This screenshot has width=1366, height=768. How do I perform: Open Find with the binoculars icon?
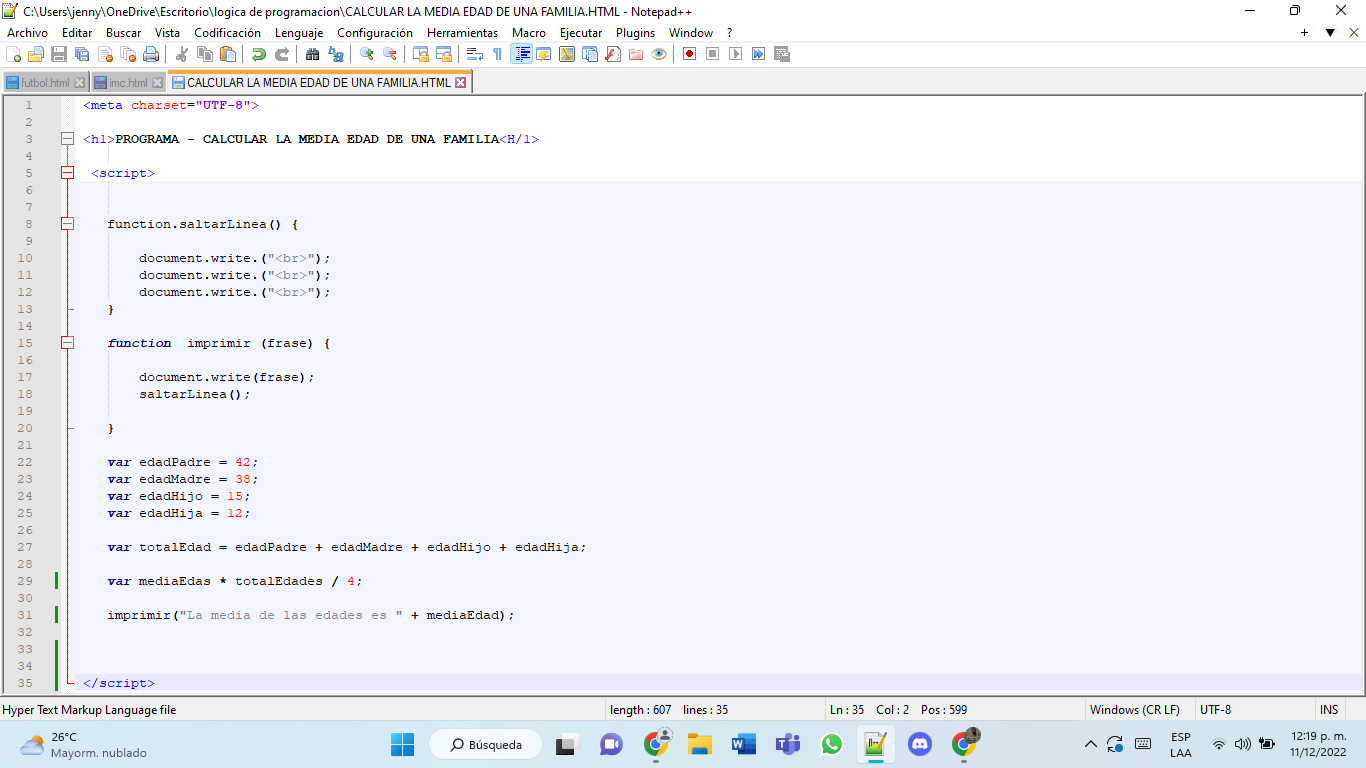coord(312,54)
